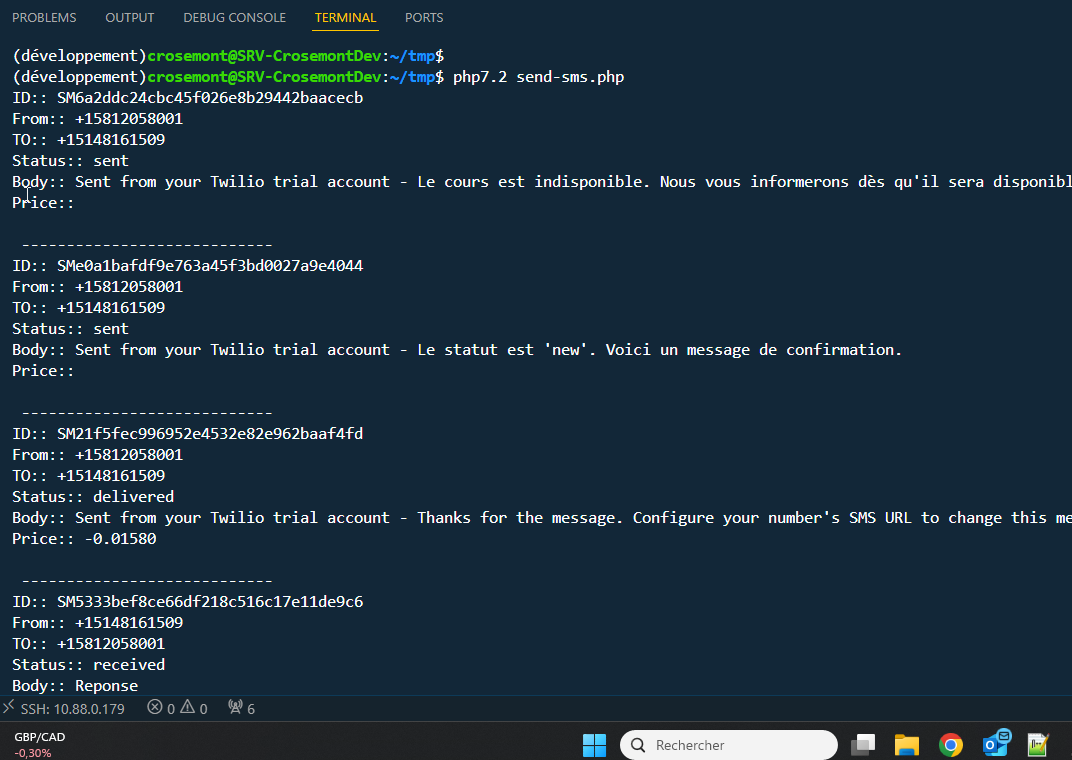Open Notepad++ from the taskbar
Image resolution: width=1072 pixels, height=760 pixels.
[1038, 745]
